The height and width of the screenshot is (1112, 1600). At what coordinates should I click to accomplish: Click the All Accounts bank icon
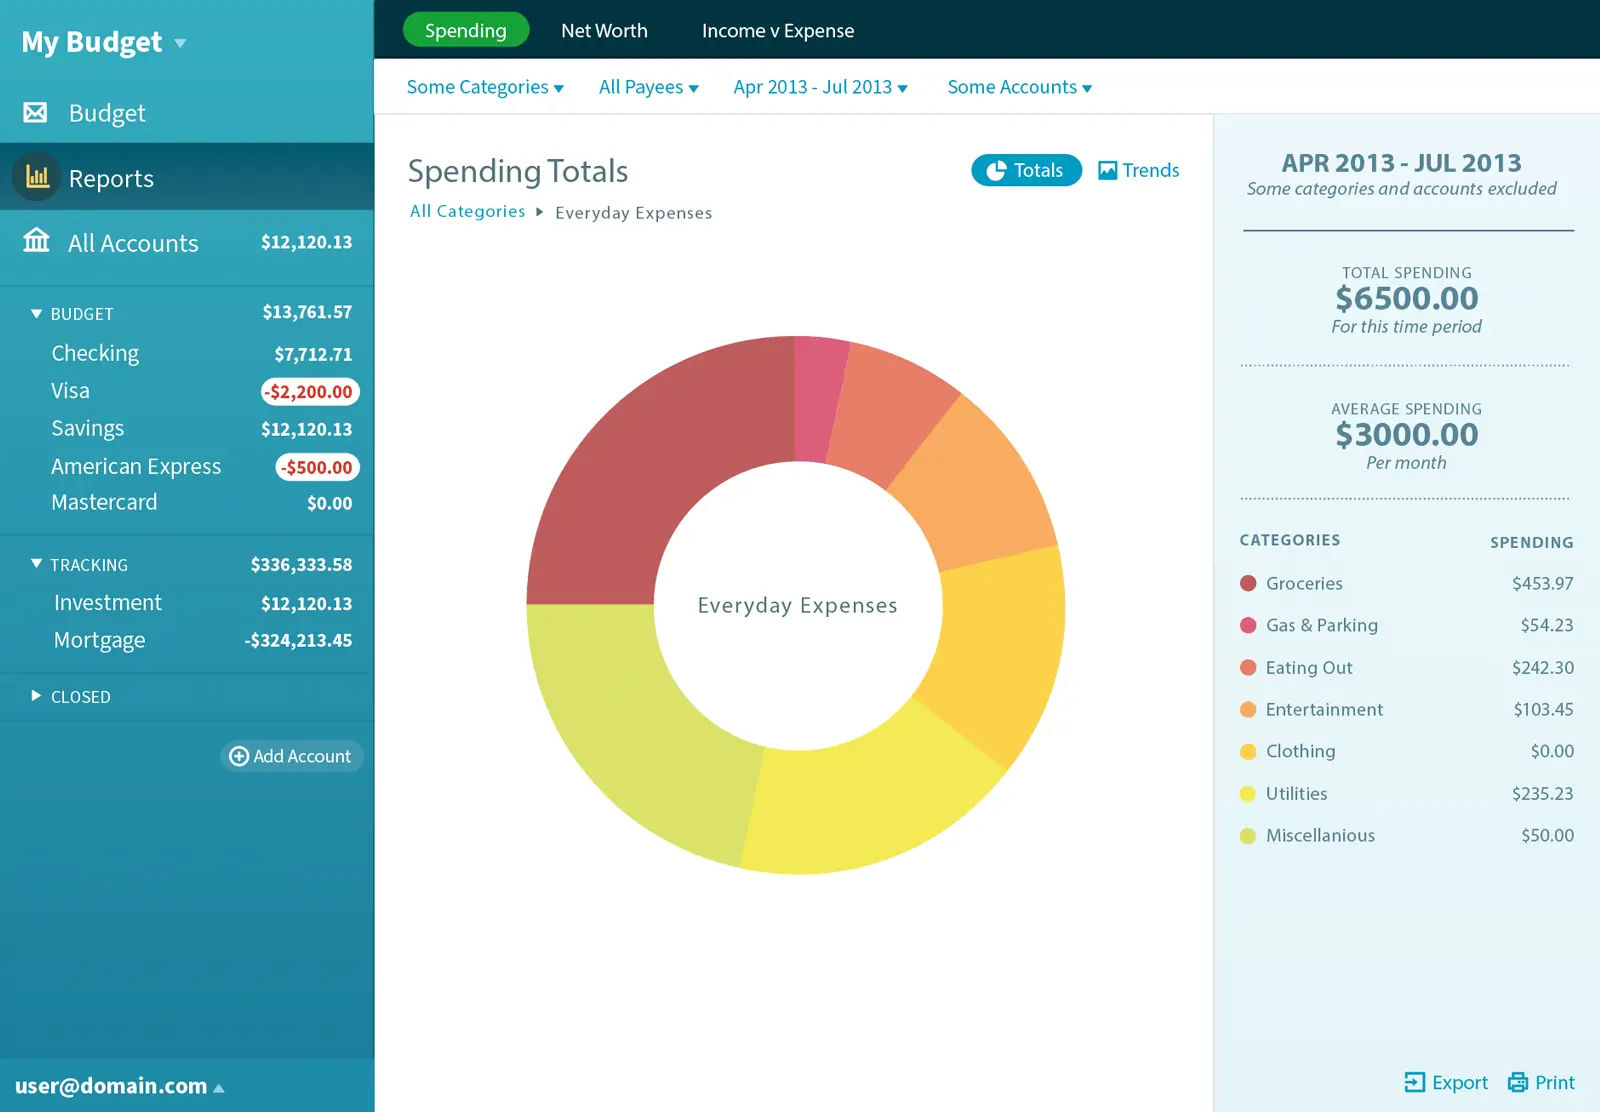(x=36, y=242)
